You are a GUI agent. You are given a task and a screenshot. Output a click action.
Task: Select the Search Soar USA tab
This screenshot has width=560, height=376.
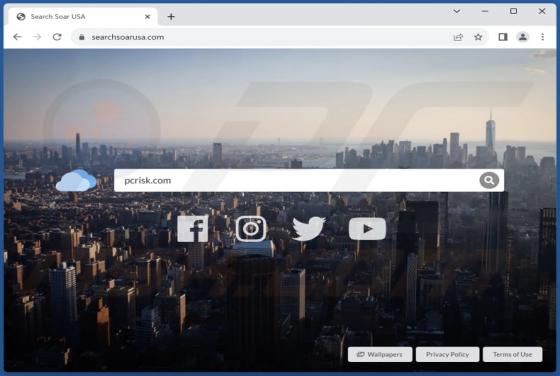82,16
